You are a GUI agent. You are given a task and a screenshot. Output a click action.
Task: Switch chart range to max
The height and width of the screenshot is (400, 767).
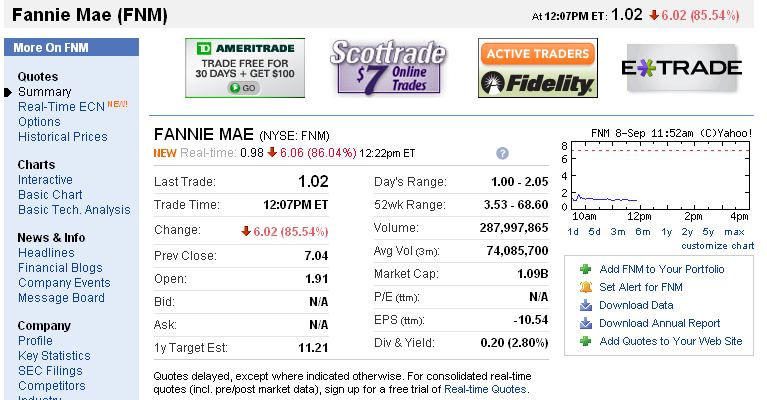pyautogui.click(x=734, y=232)
